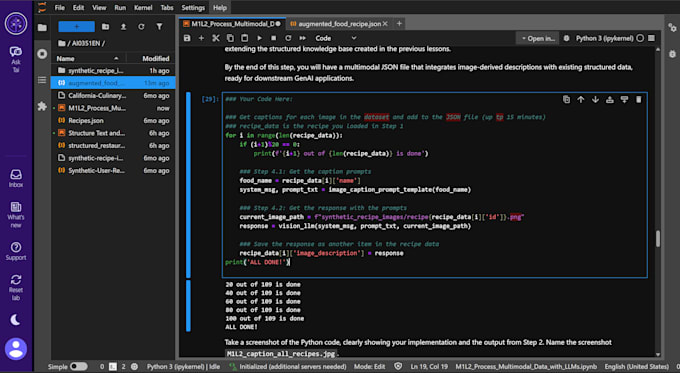Copy the selected cell

pos(230,38)
